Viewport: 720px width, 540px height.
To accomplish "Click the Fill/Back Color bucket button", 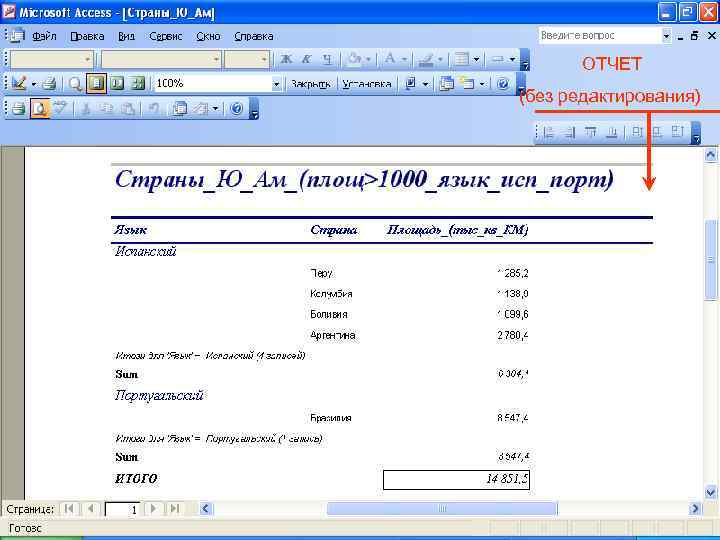I will pyautogui.click(x=354, y=59).
